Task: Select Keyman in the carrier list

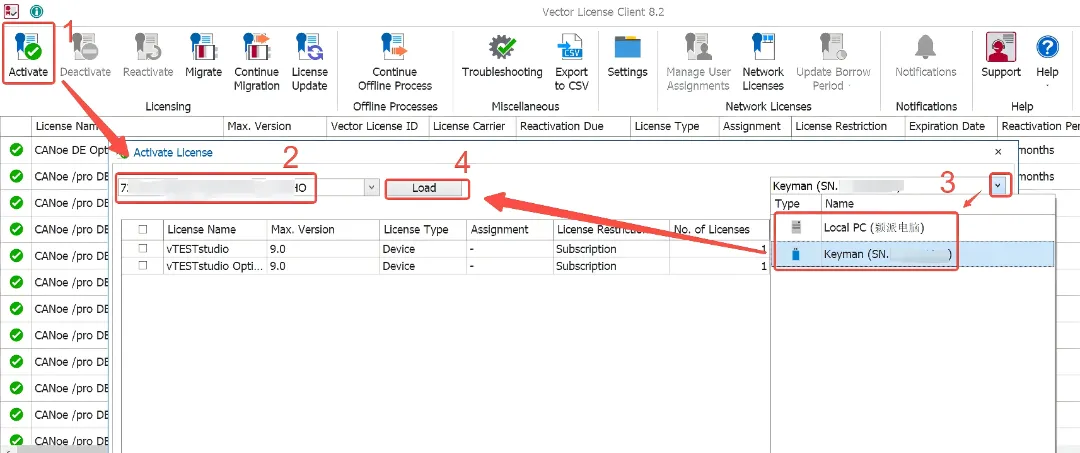Action: click(912, 255)
